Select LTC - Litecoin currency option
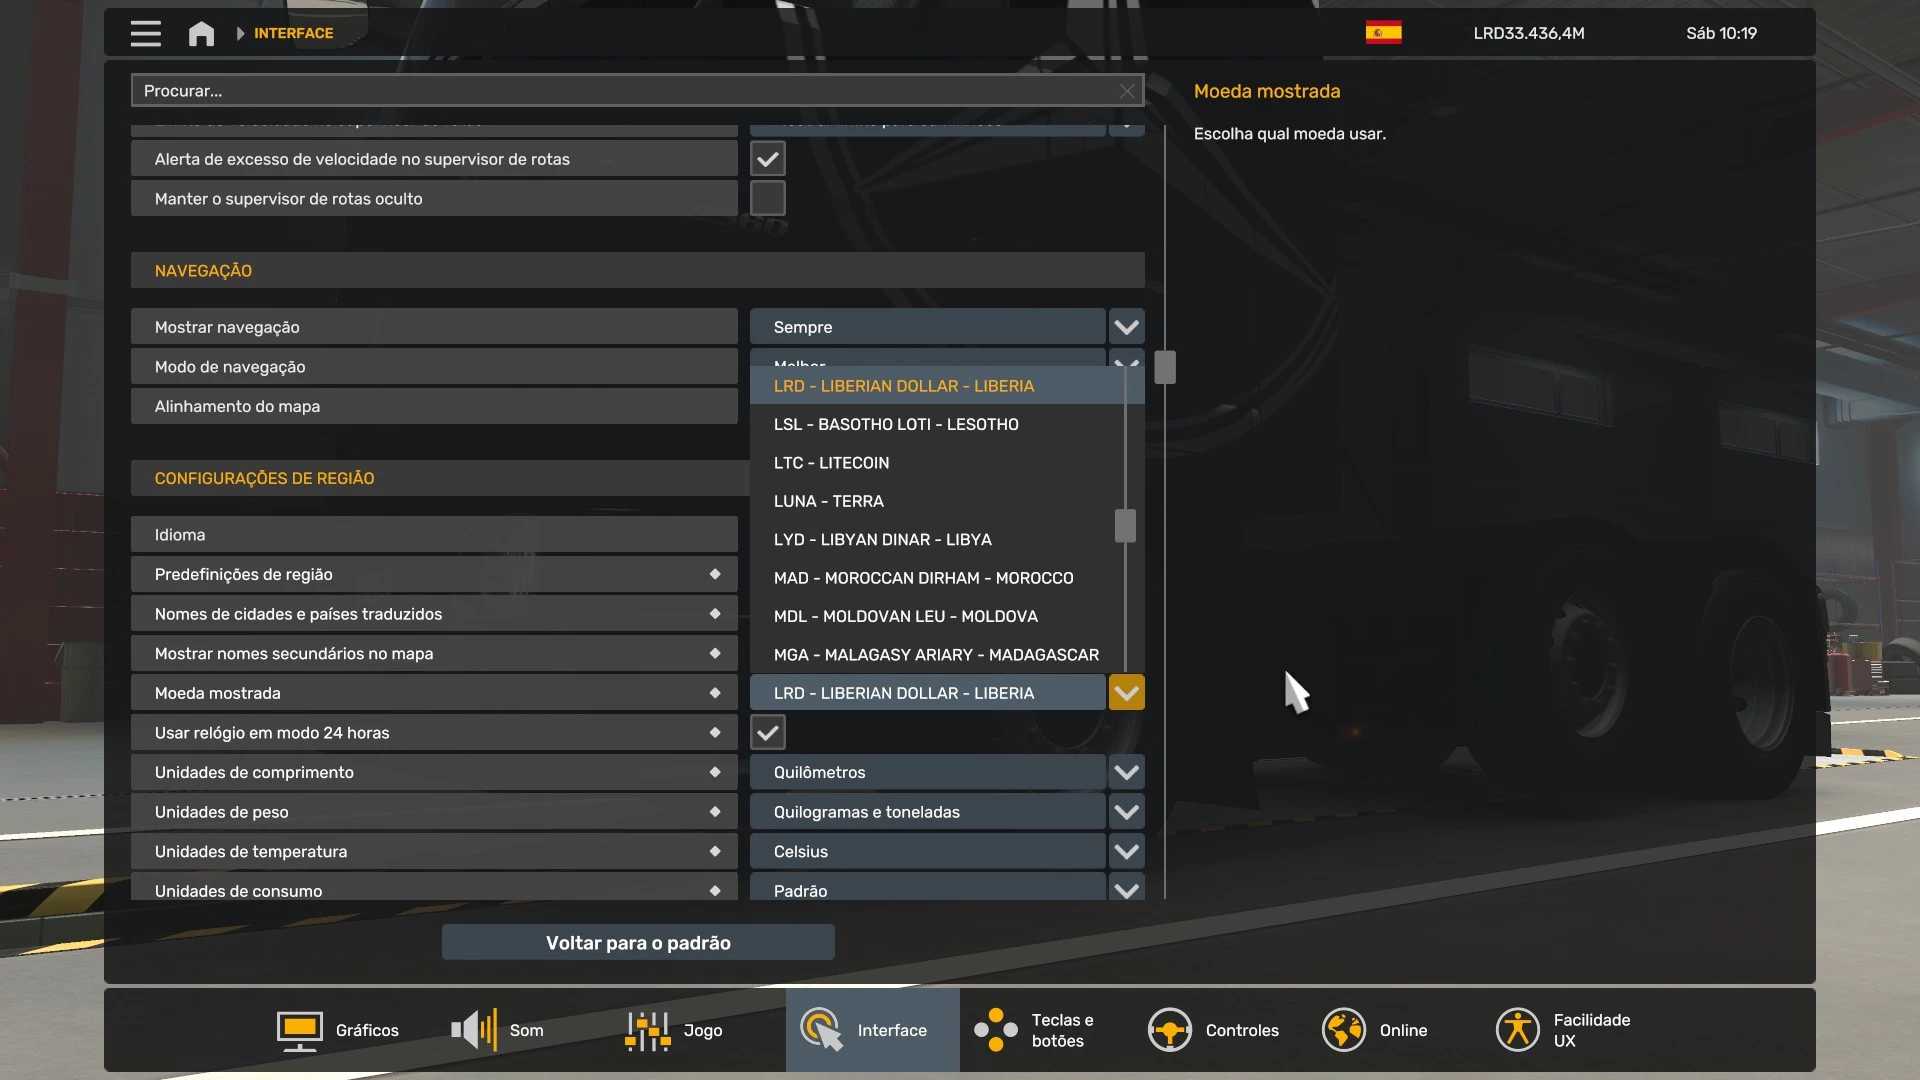Viewport: 1920px width, 1080px height. pyautogui.click(x=831, y=463)
